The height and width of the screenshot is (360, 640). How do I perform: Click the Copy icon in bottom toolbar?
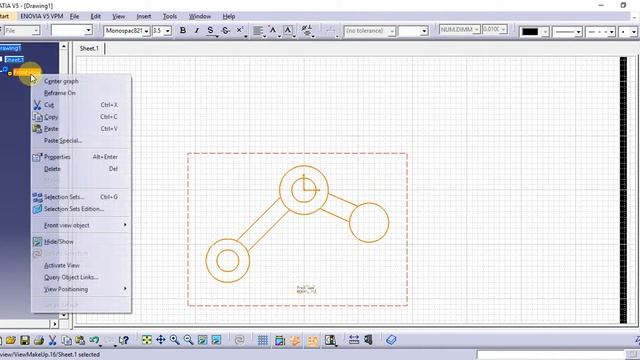coord(66,340)
